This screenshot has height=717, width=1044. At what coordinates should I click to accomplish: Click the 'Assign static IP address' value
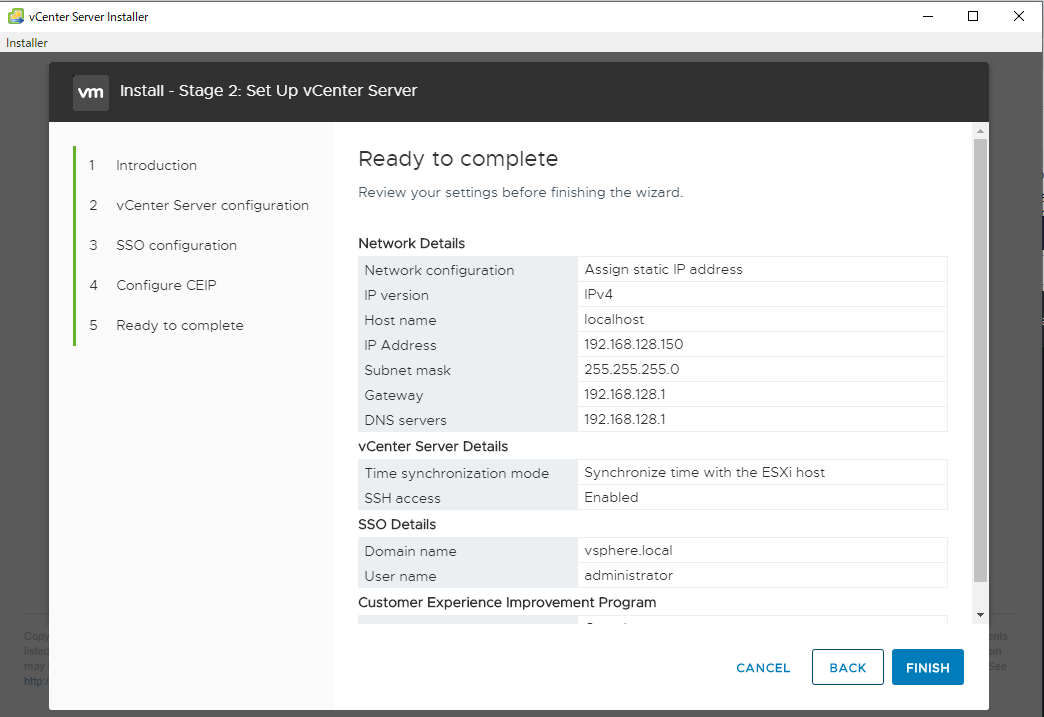(x=663, y=269)
